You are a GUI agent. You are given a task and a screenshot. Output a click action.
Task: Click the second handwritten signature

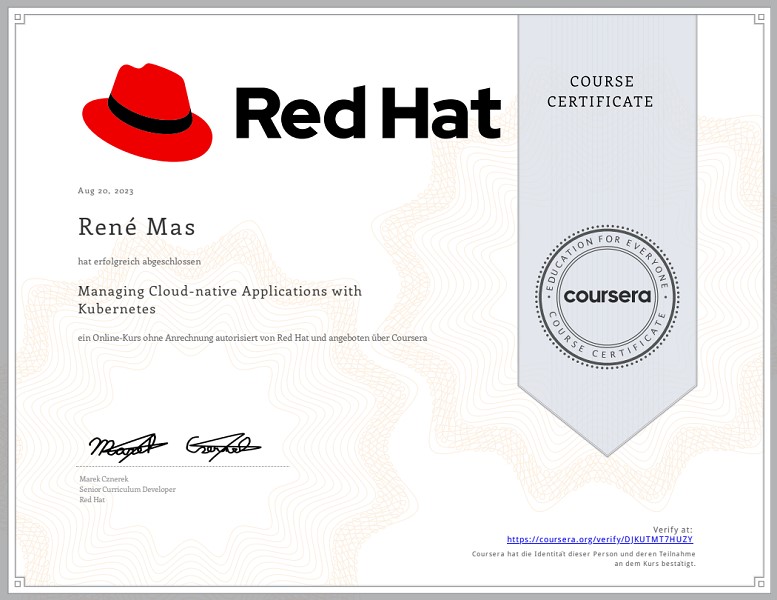pos(223,447)
